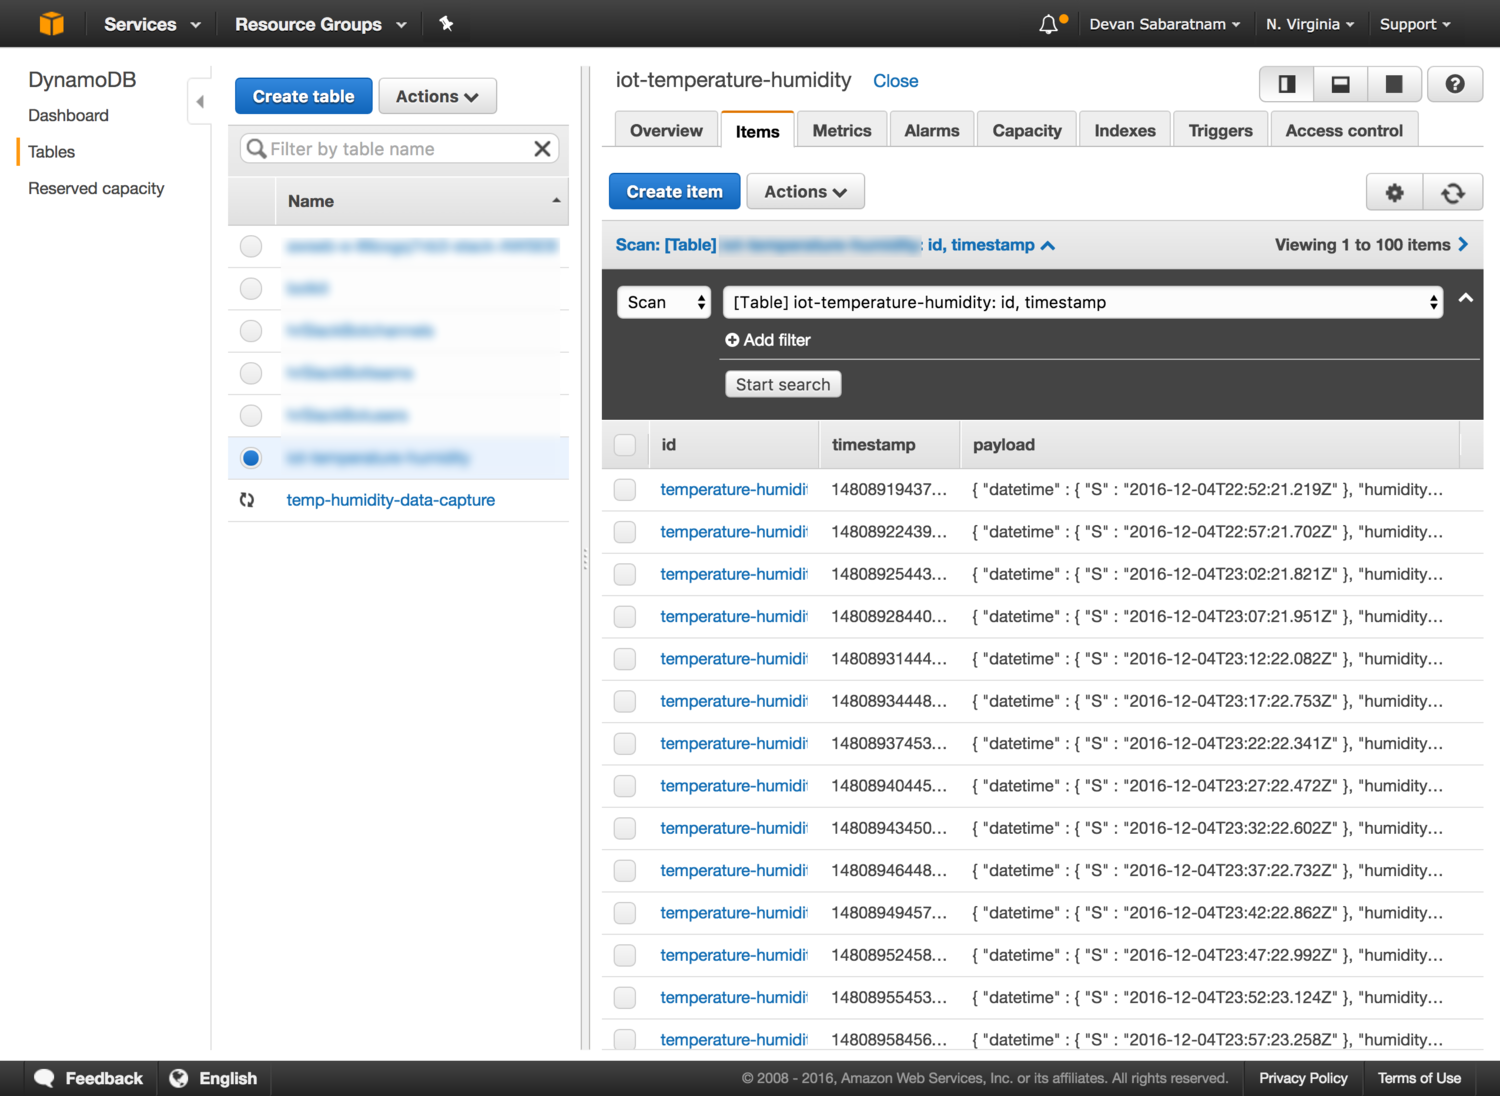This screenshot has width=1500, height=1096.
Task: Select all items with header checkbox
Action: pos(625,445)
